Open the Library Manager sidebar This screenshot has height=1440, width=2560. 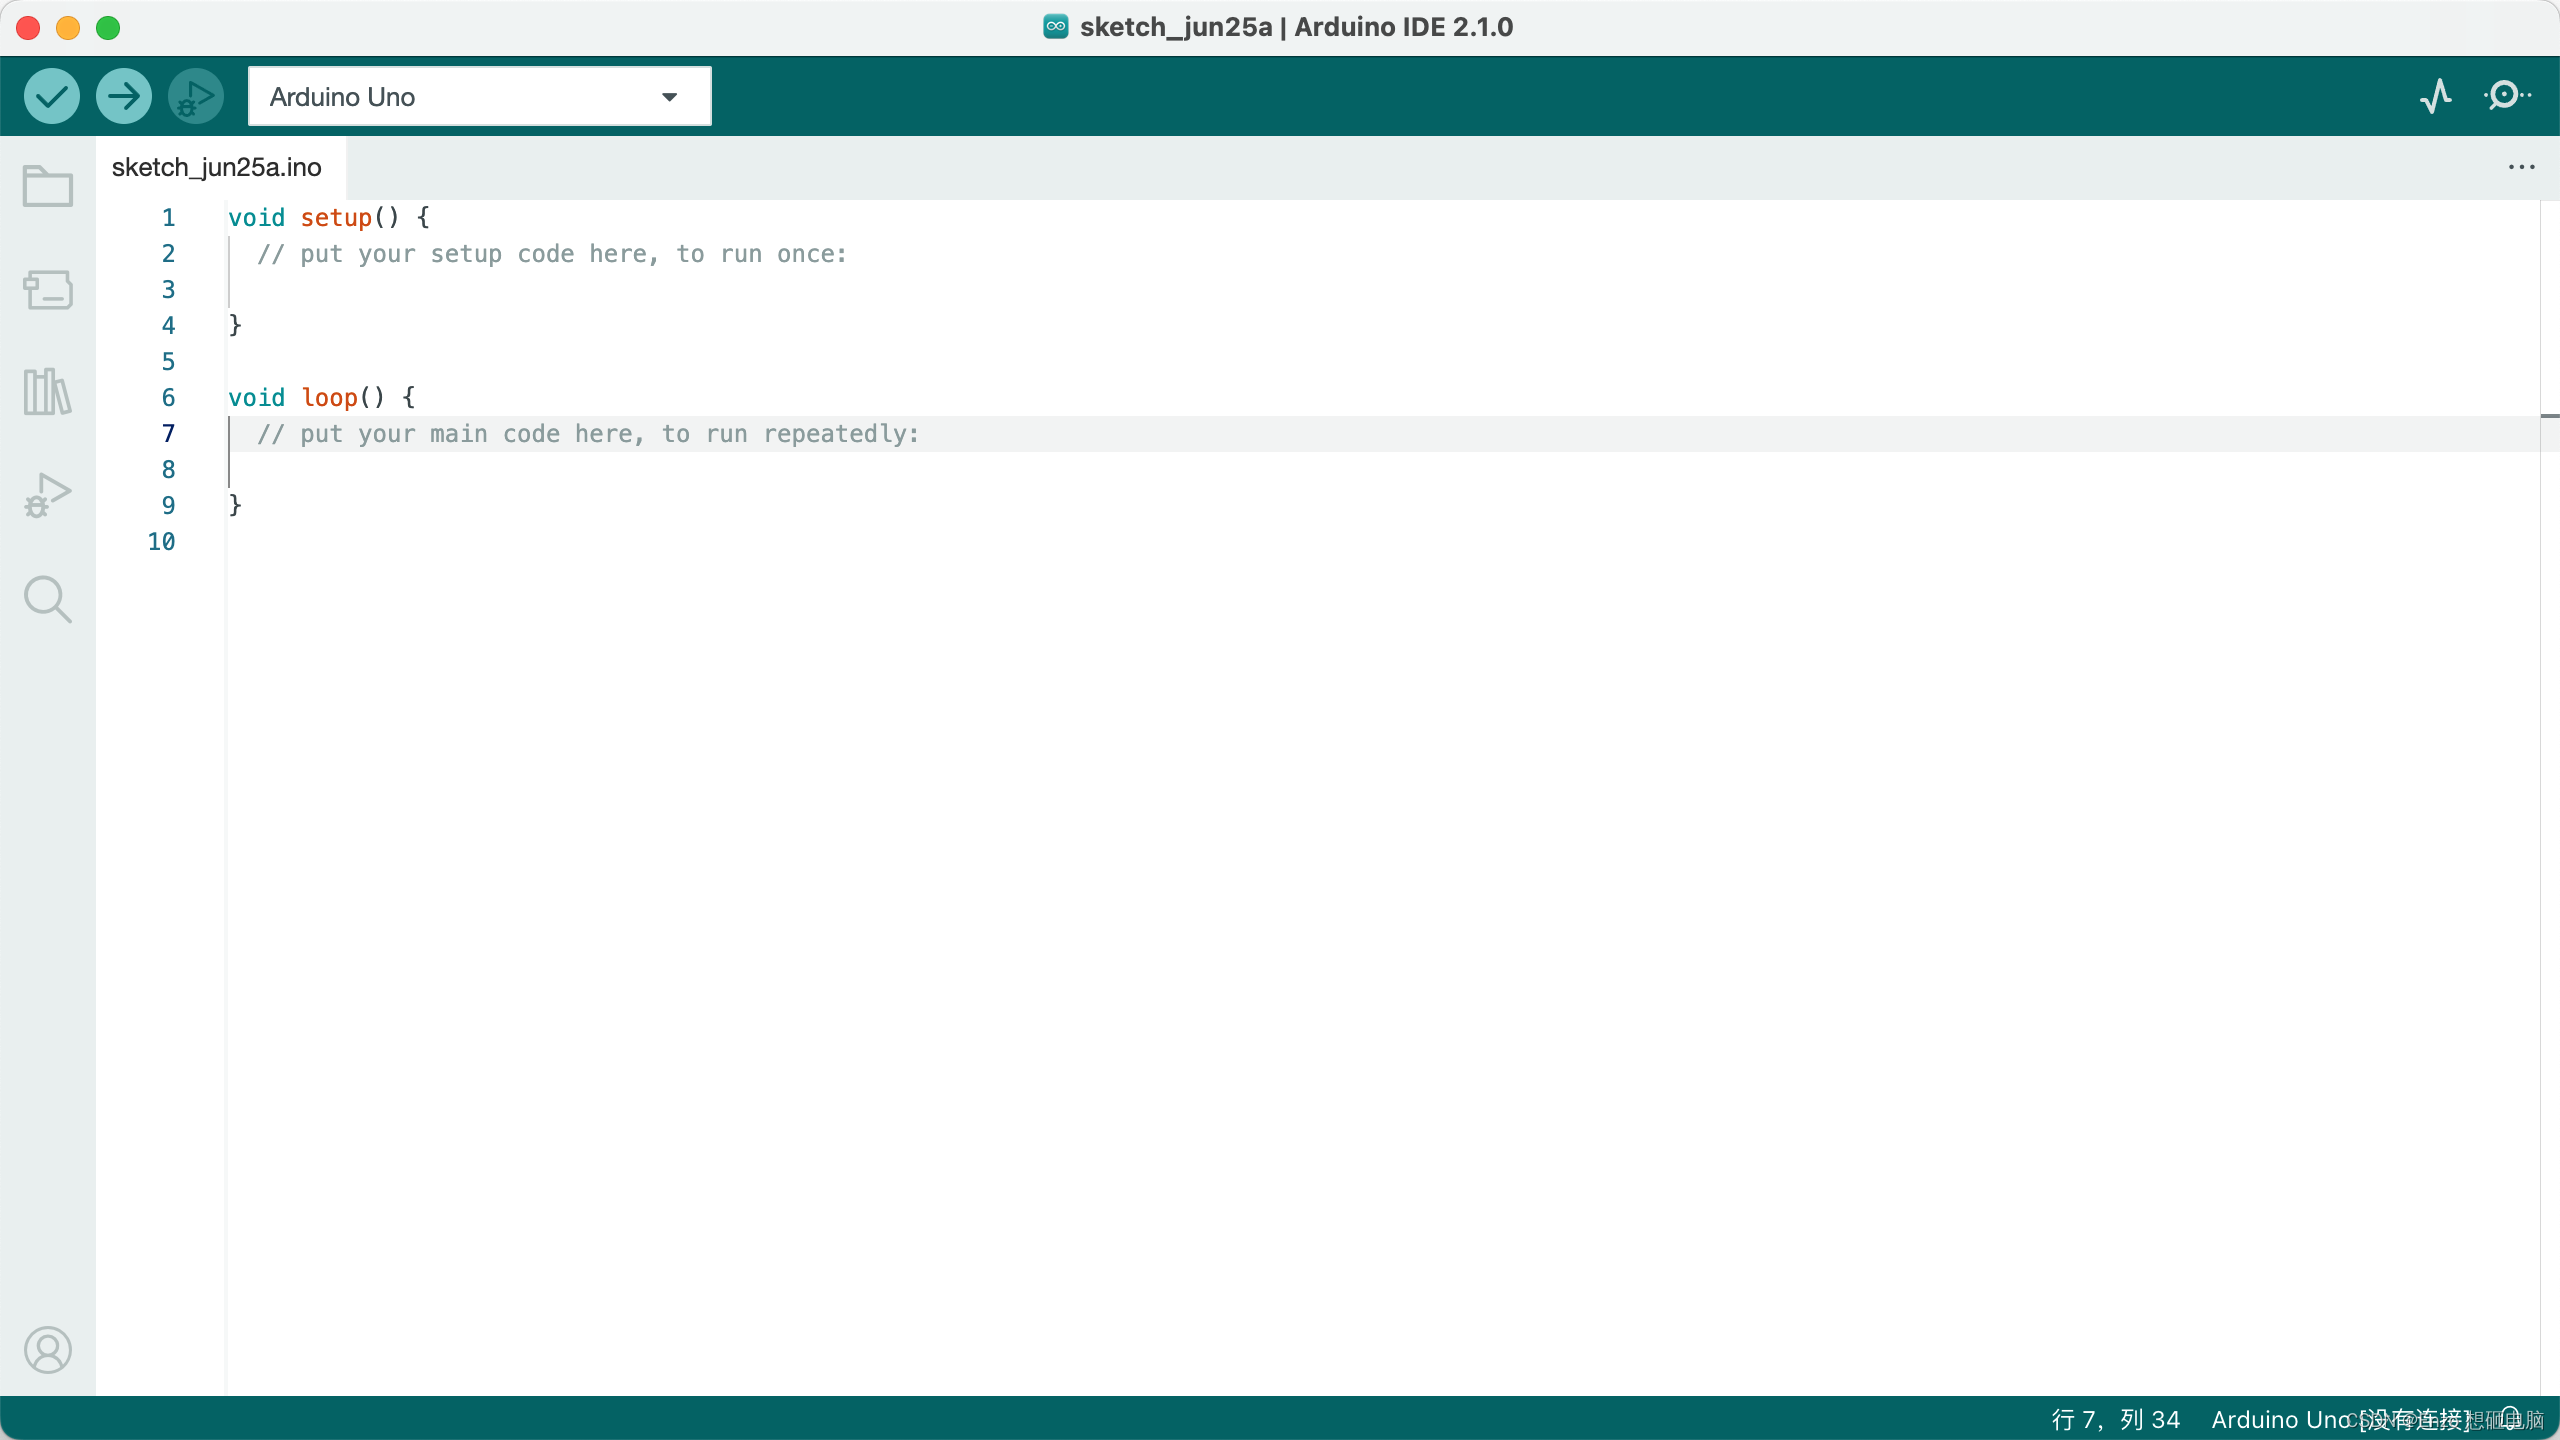pos(47,392)
